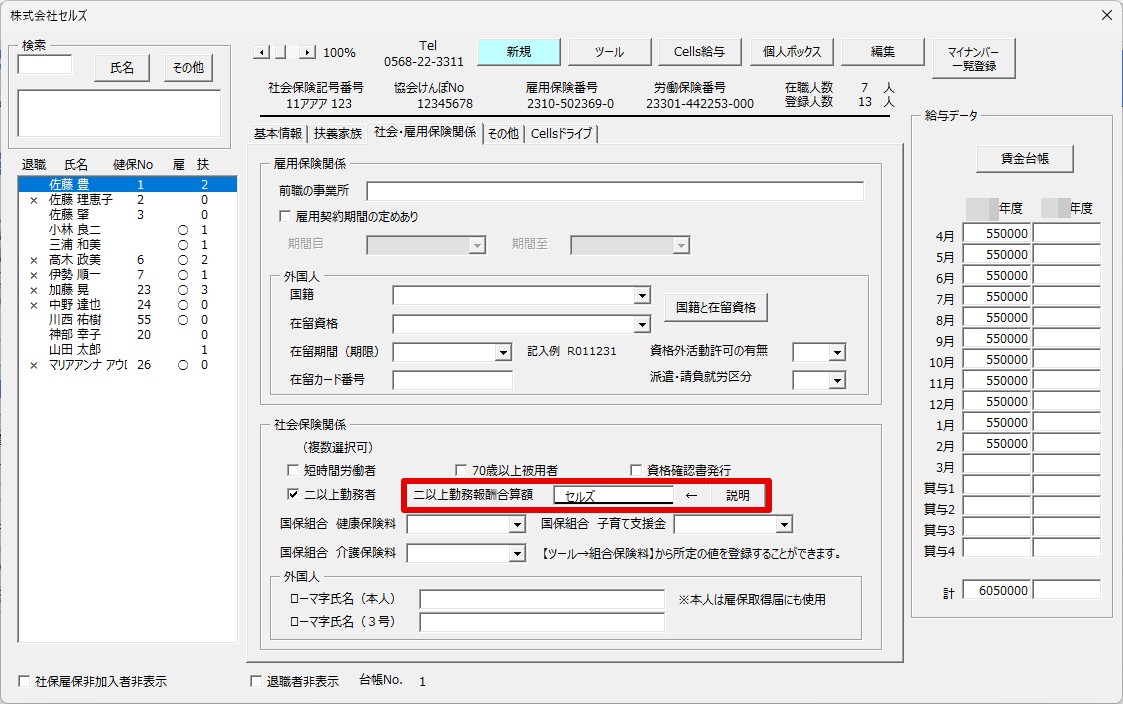1123x704 pixels.
Task: Open disabled 期間自 dropdown
Action: (477, 246)
